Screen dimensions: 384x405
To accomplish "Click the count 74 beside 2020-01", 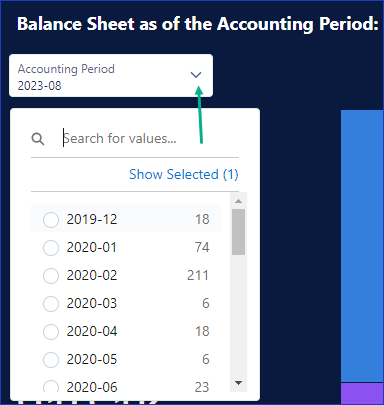I will tap(202, 248).
